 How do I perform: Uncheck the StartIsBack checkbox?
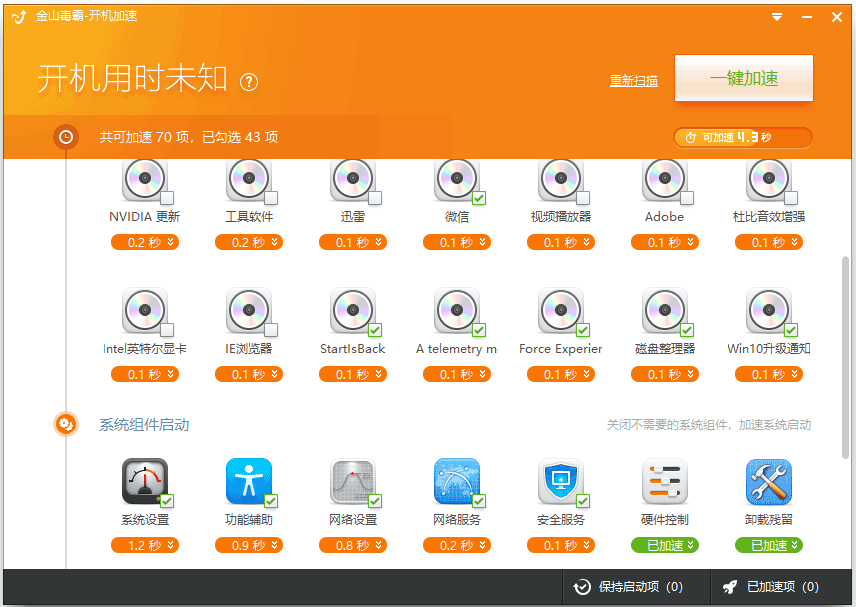[375, 330]
